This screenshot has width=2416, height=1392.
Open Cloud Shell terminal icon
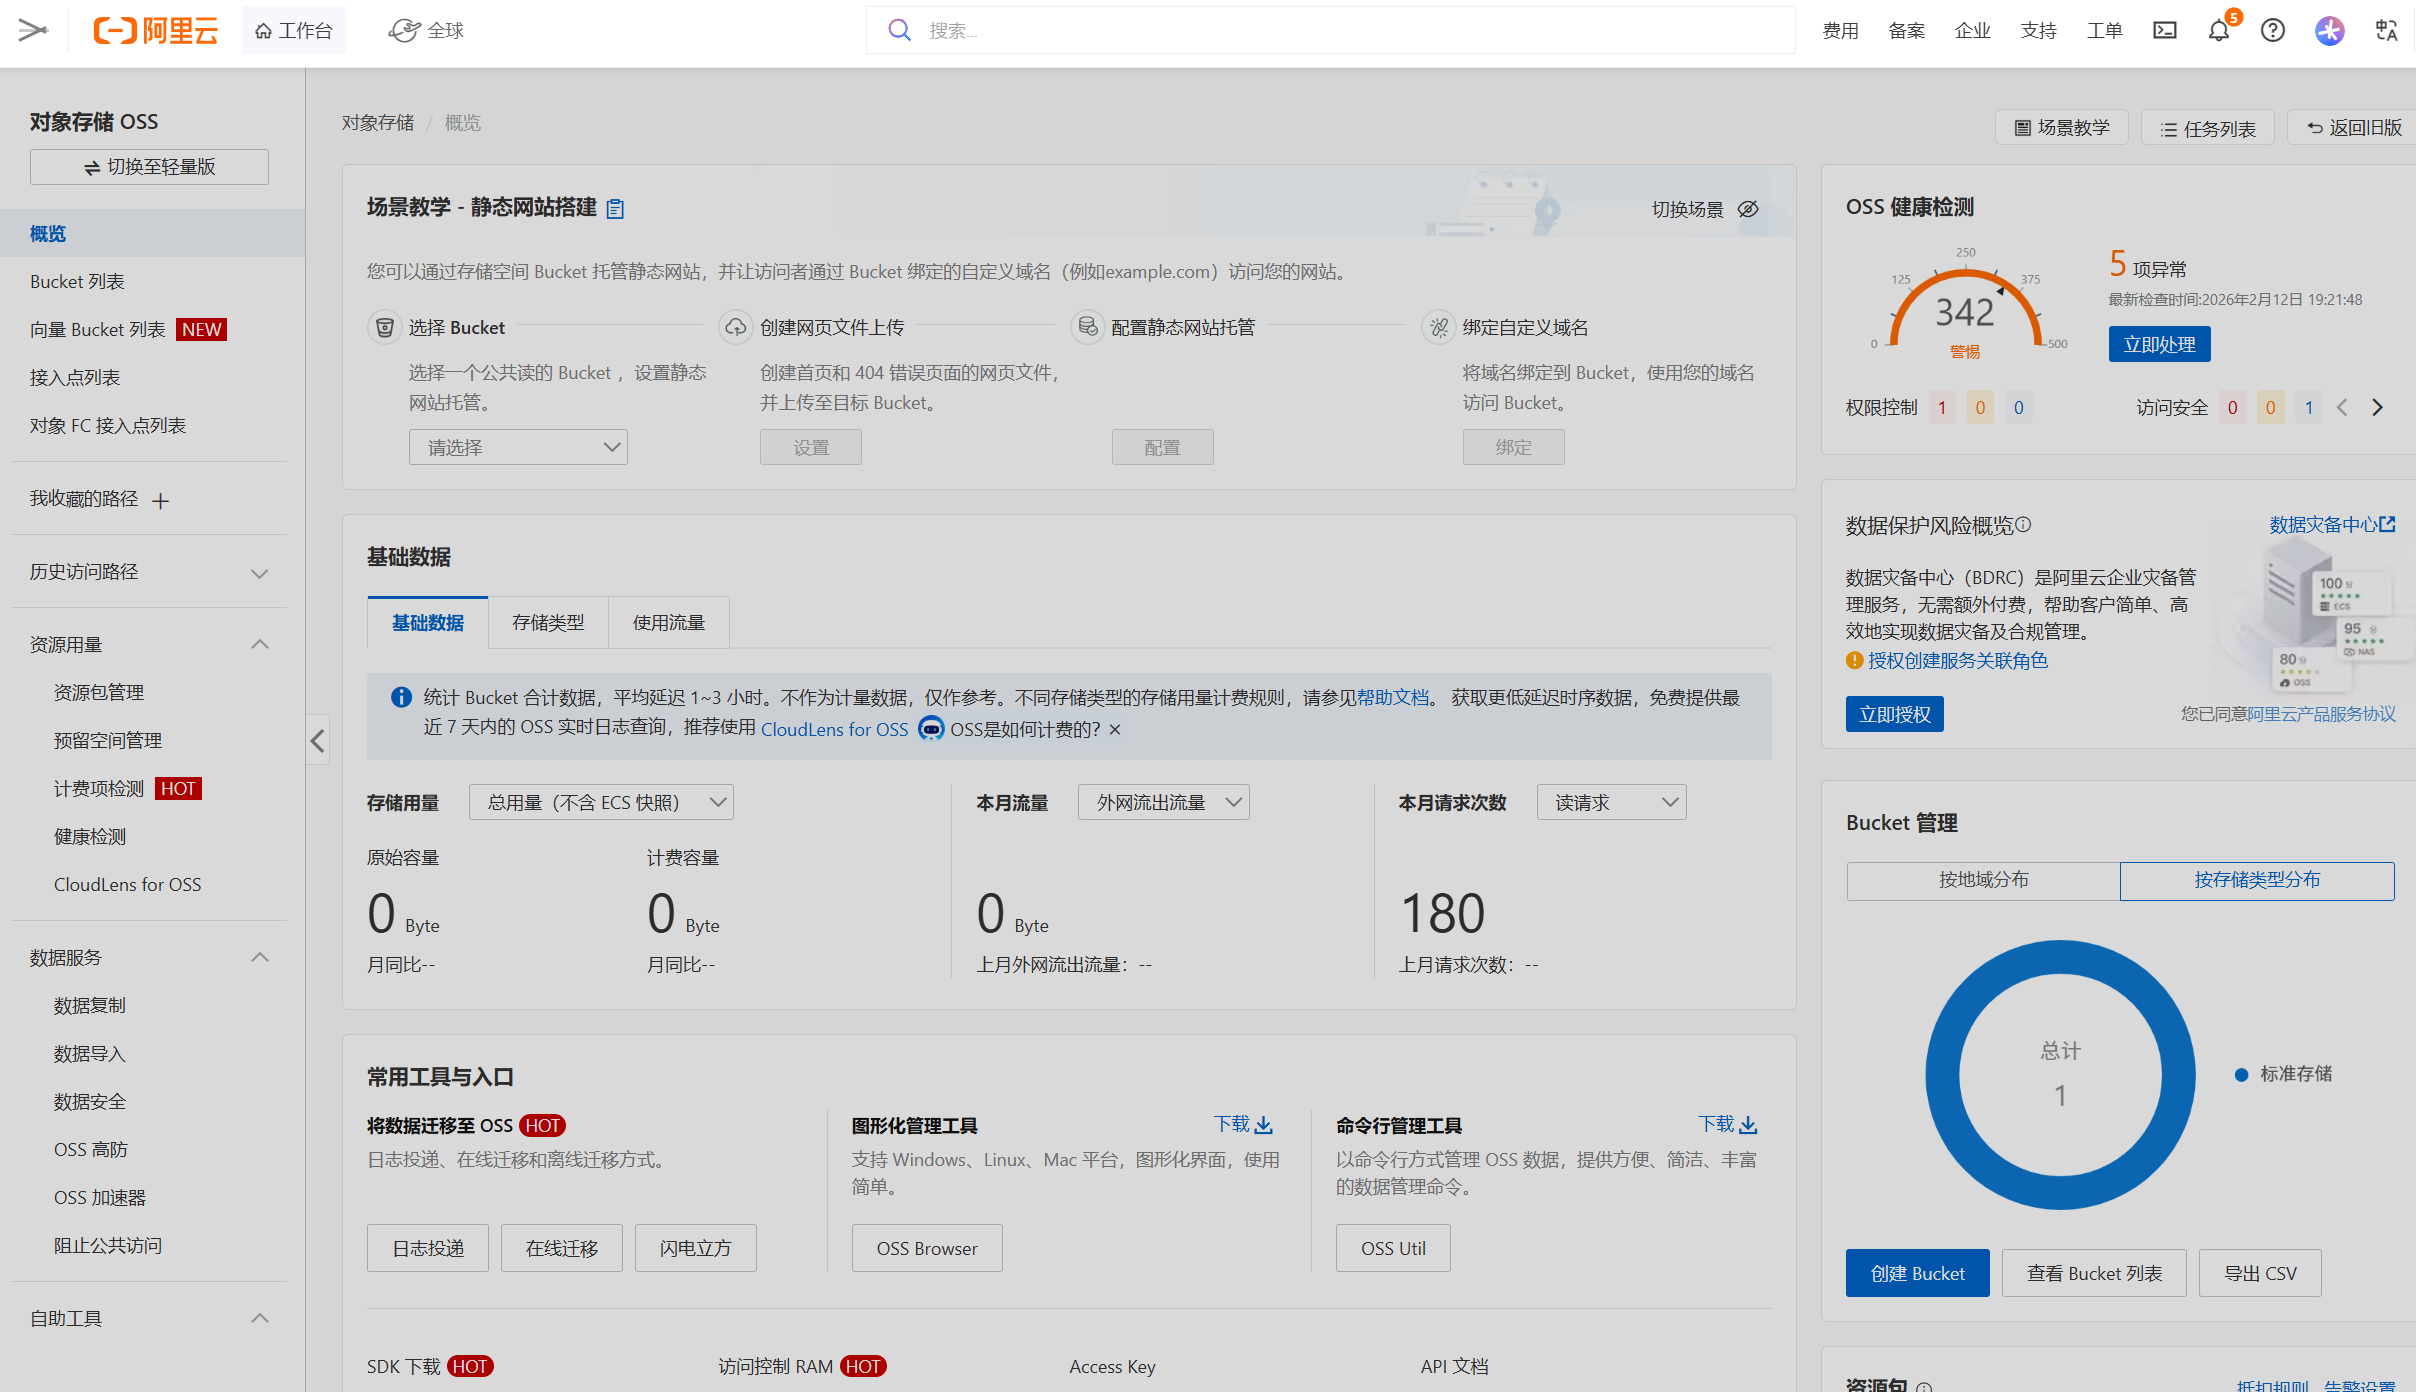(2164, 31)
